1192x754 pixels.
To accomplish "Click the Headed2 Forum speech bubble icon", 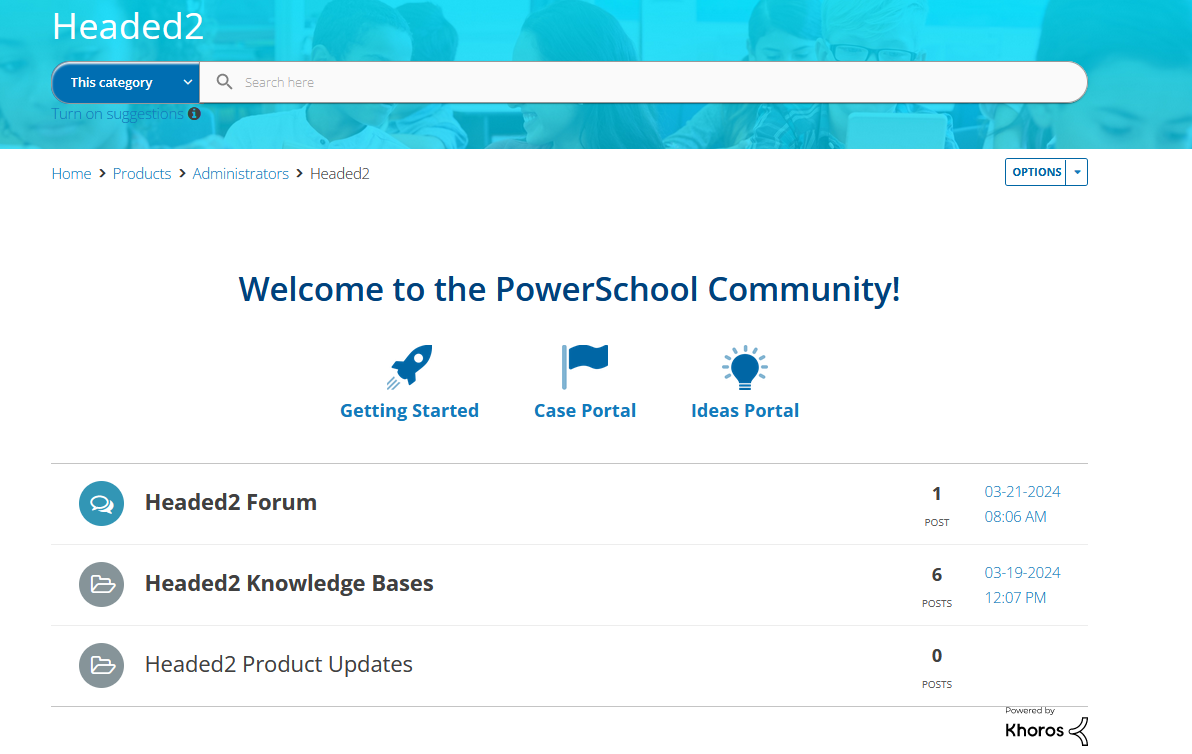I will pyautogui.click(x=101, y=503).
